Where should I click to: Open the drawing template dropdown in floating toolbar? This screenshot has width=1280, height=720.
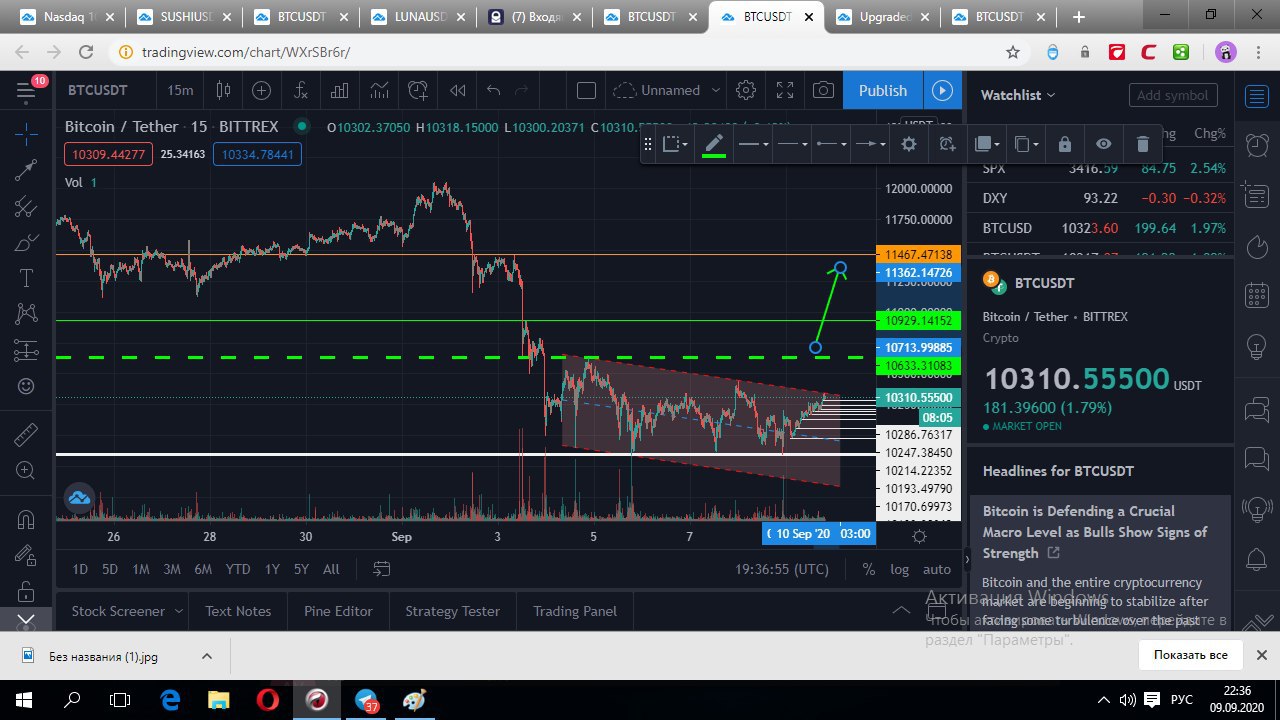tap(676, 144)
